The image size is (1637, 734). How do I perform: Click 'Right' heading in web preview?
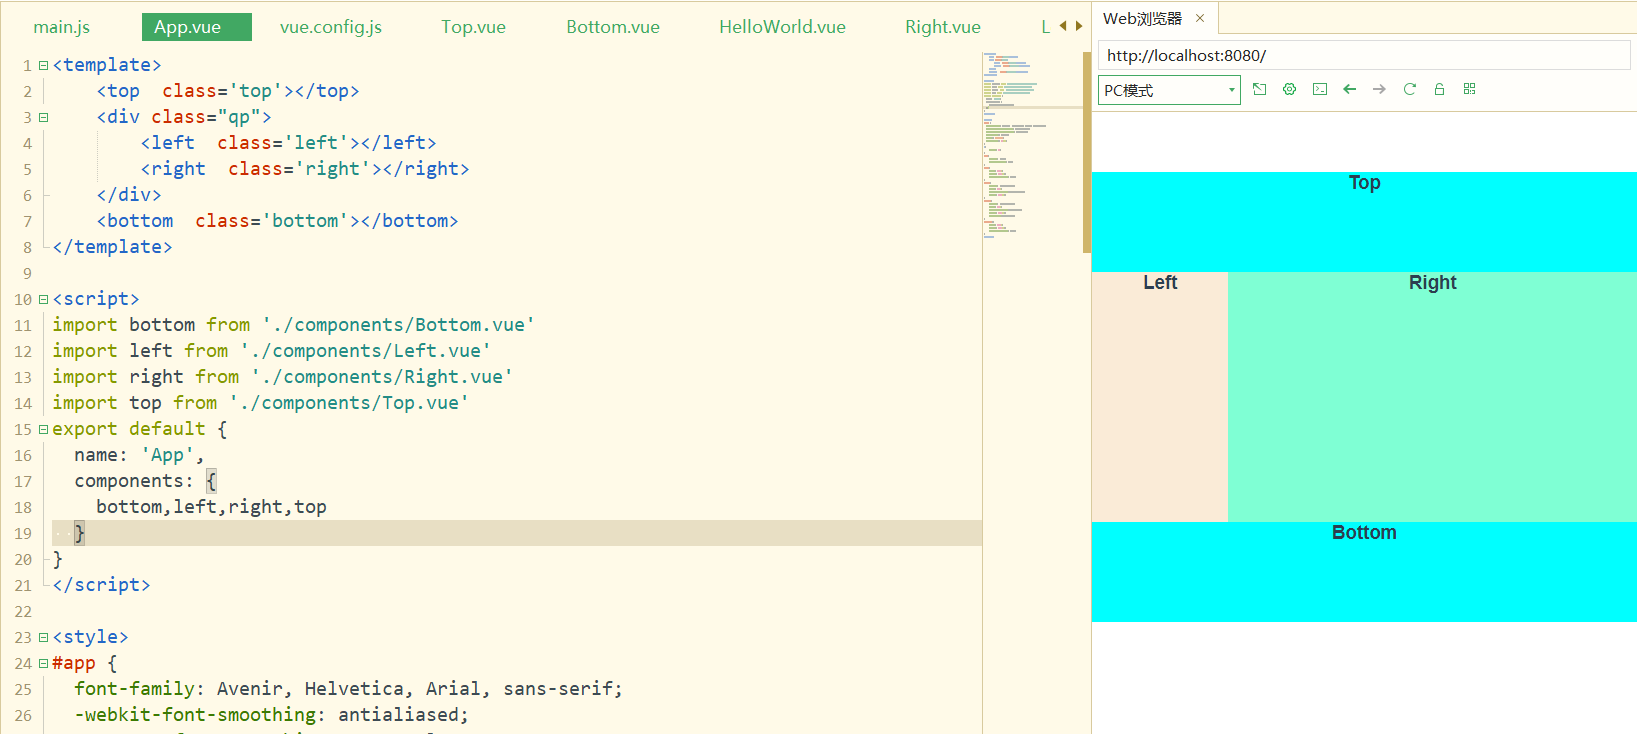[1432, 282]
